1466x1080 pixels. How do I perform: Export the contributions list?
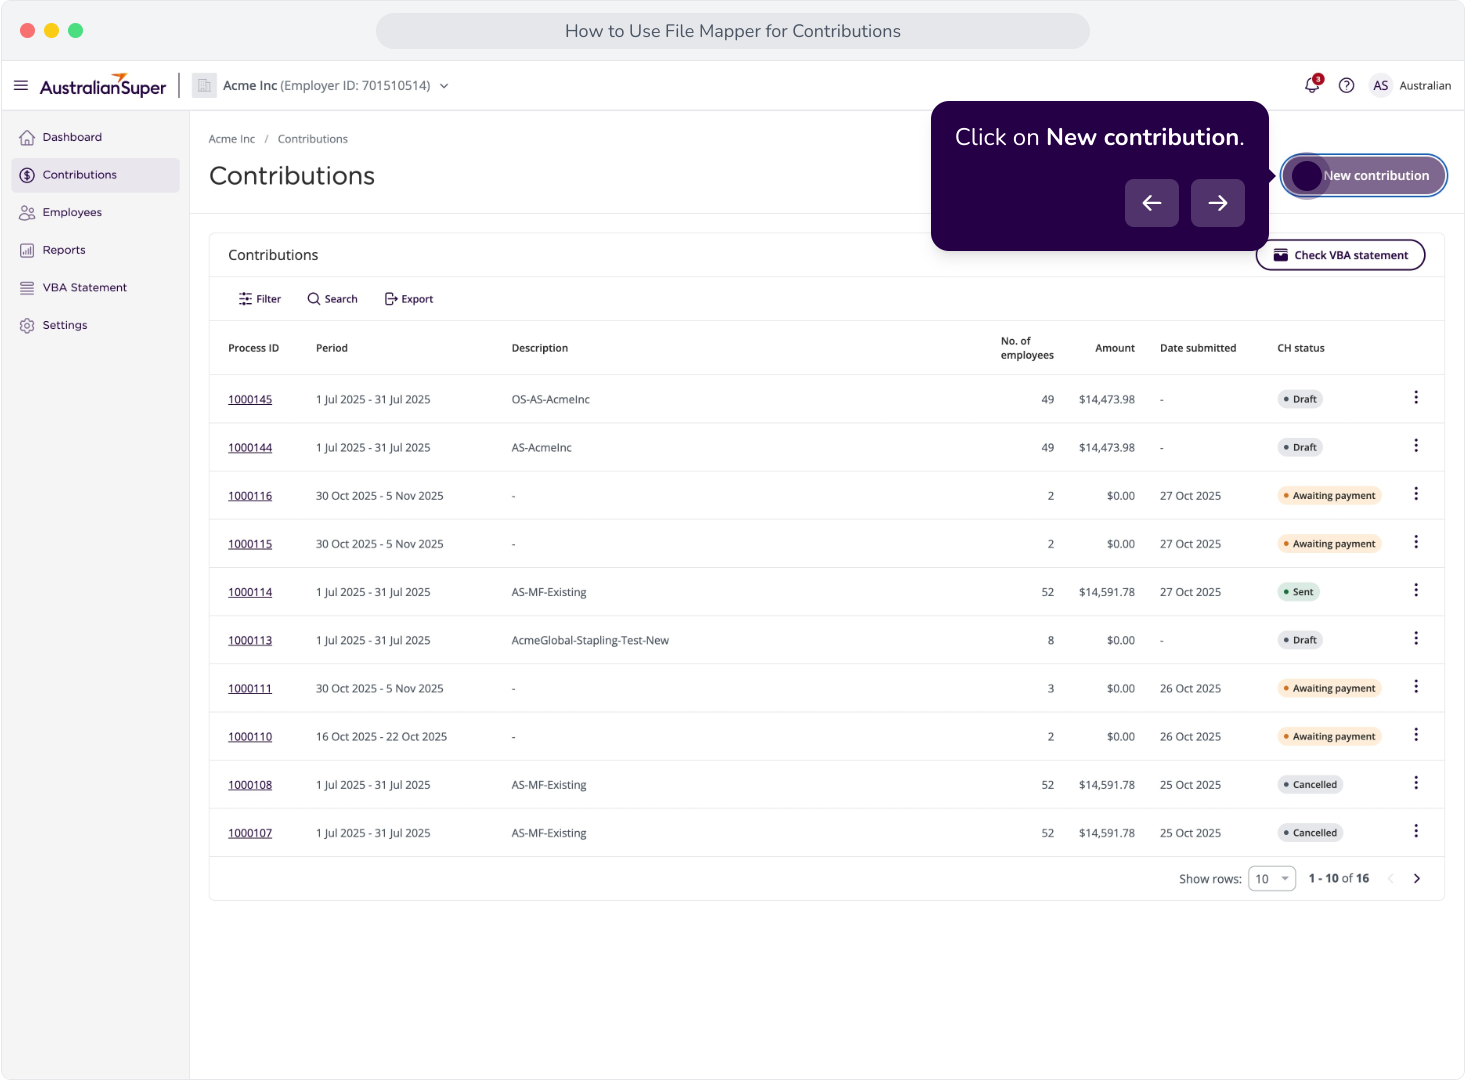click(x=409, y=299)
